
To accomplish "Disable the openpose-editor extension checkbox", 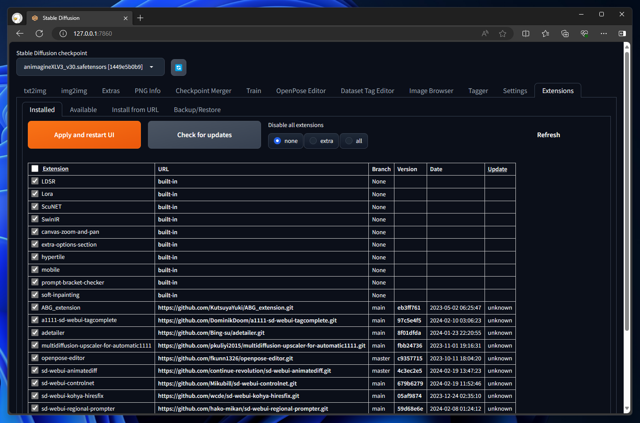I will pos(35,358).
